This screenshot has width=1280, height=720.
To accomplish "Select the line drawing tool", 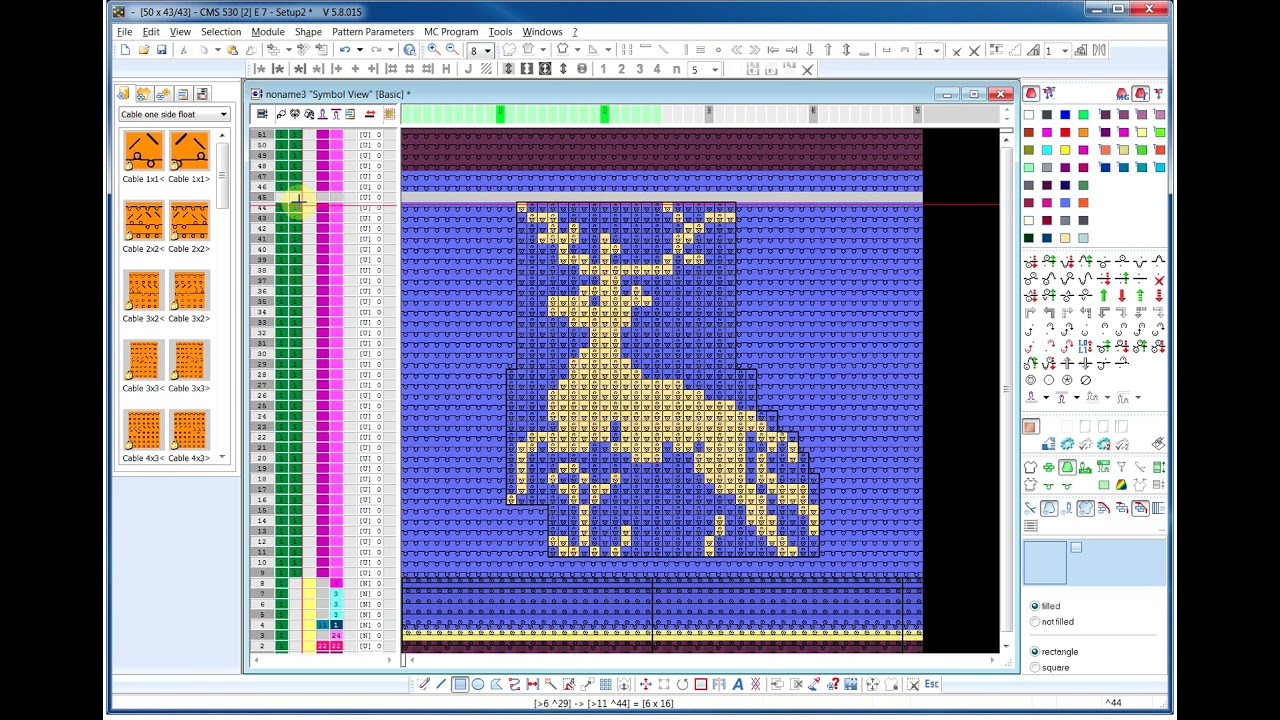I will [x=440, y=684].
